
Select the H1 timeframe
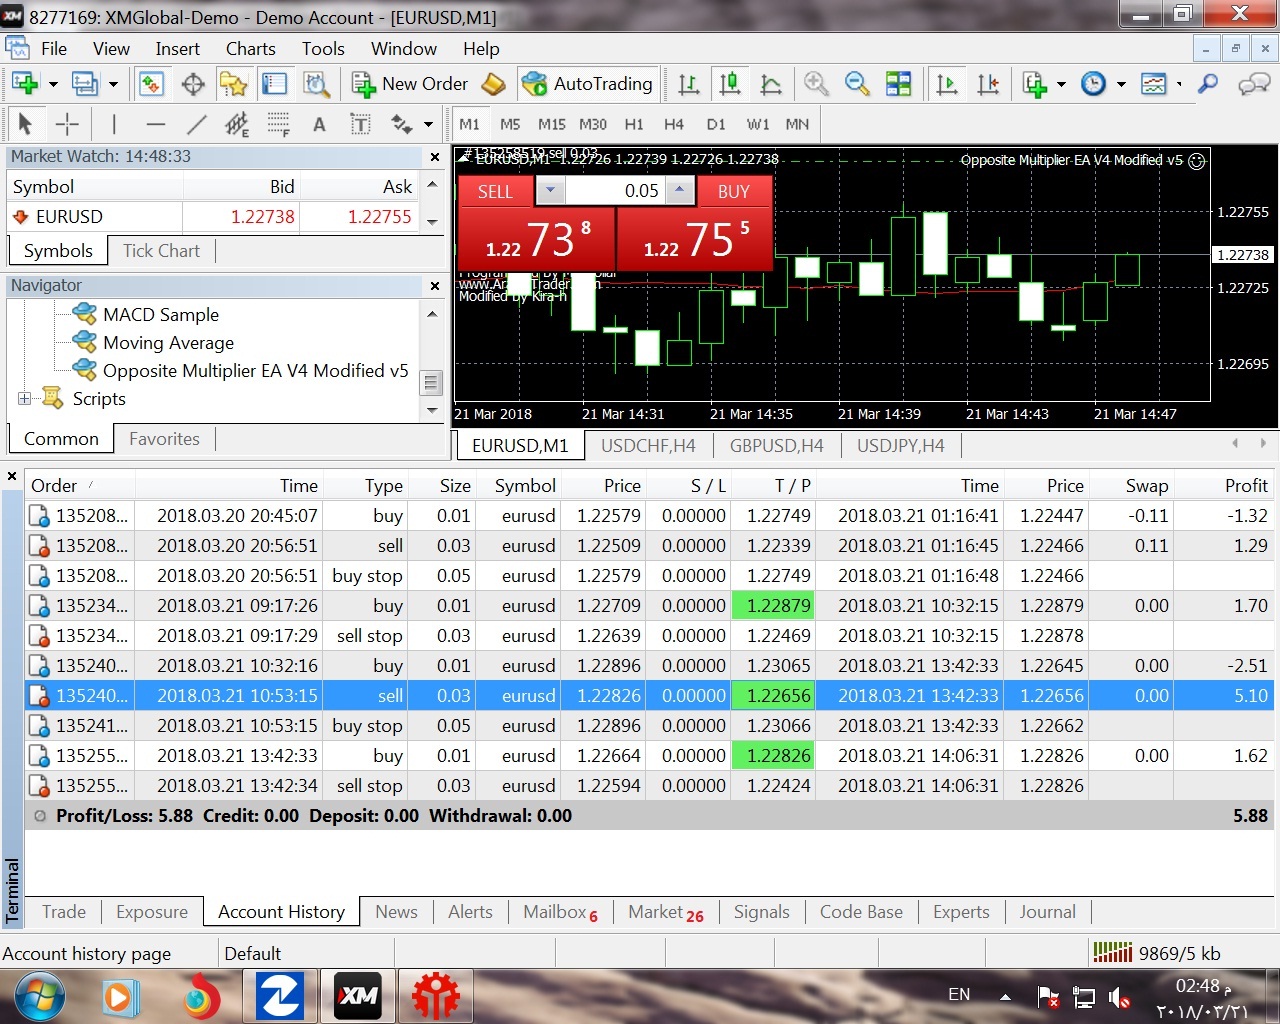pos(633,124)
